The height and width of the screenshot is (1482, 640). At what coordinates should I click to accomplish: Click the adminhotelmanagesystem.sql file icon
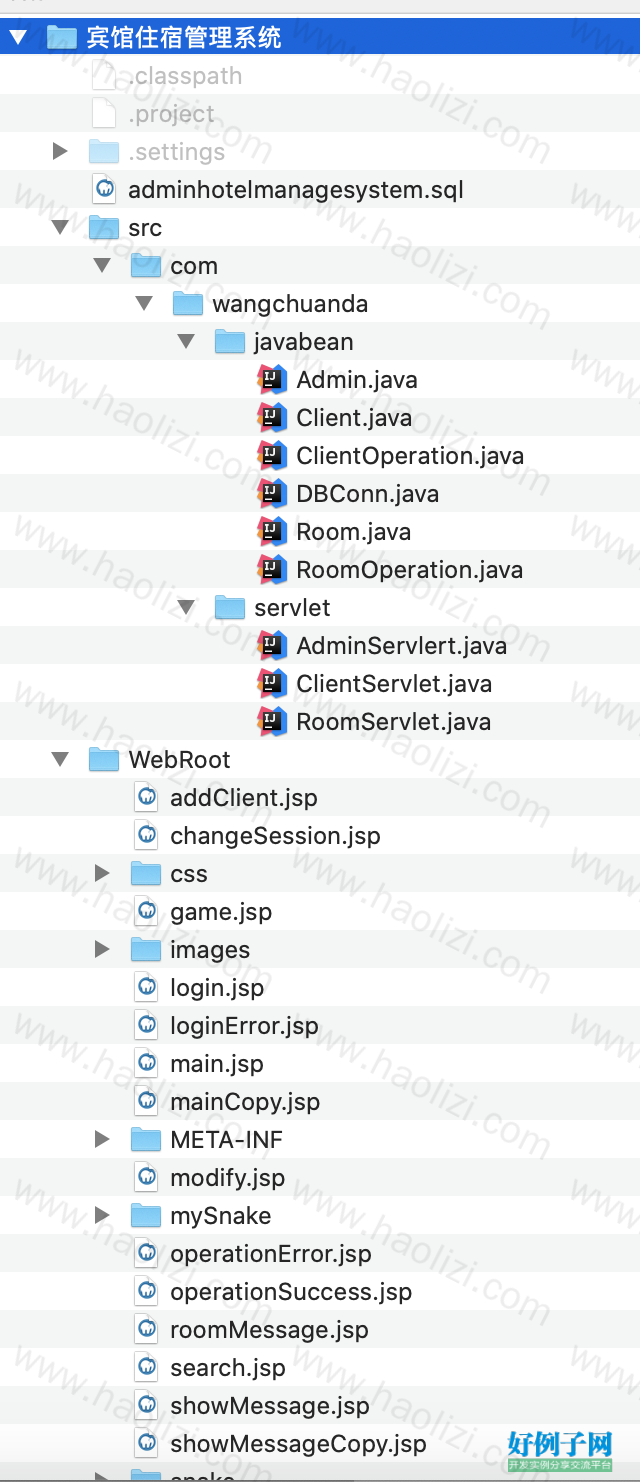pos(104,190)
